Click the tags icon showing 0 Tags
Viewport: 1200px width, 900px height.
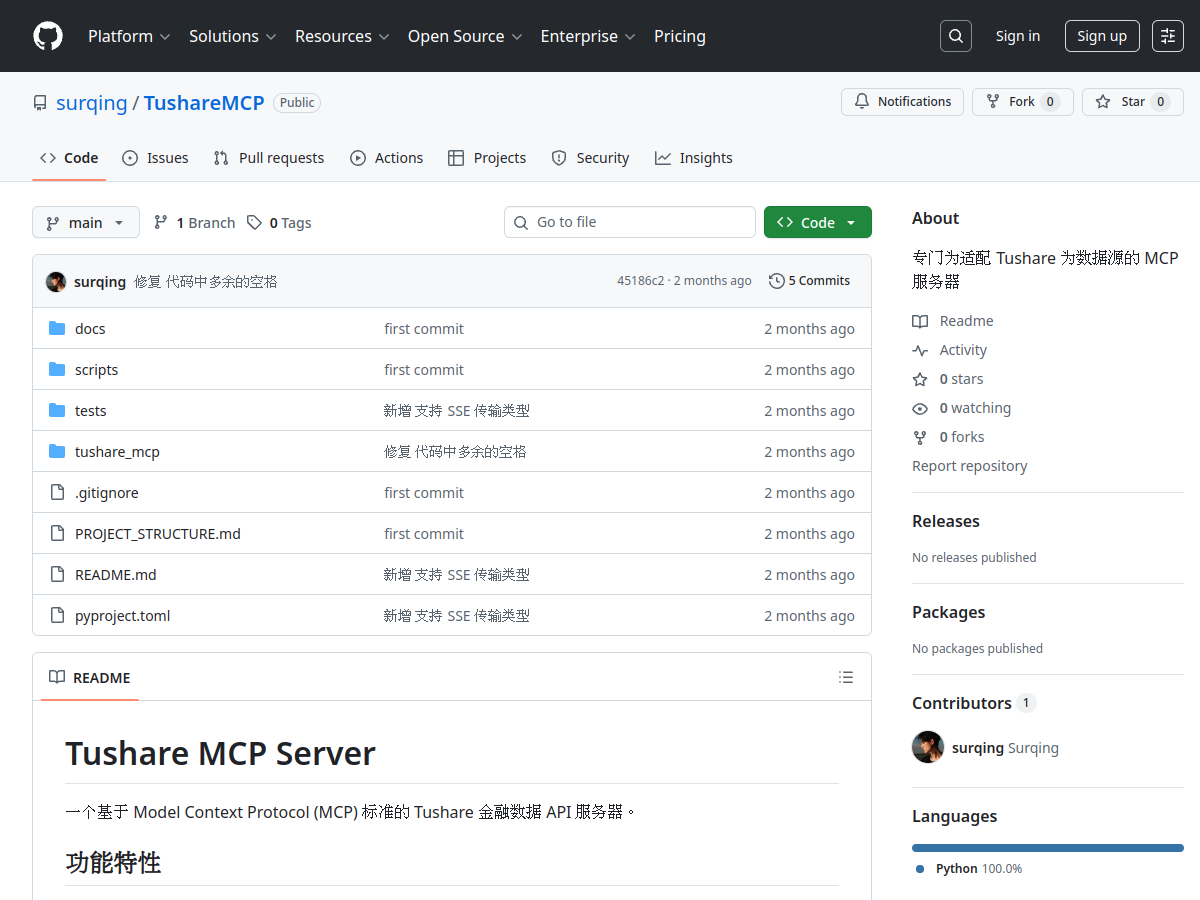tap(255, 223)
